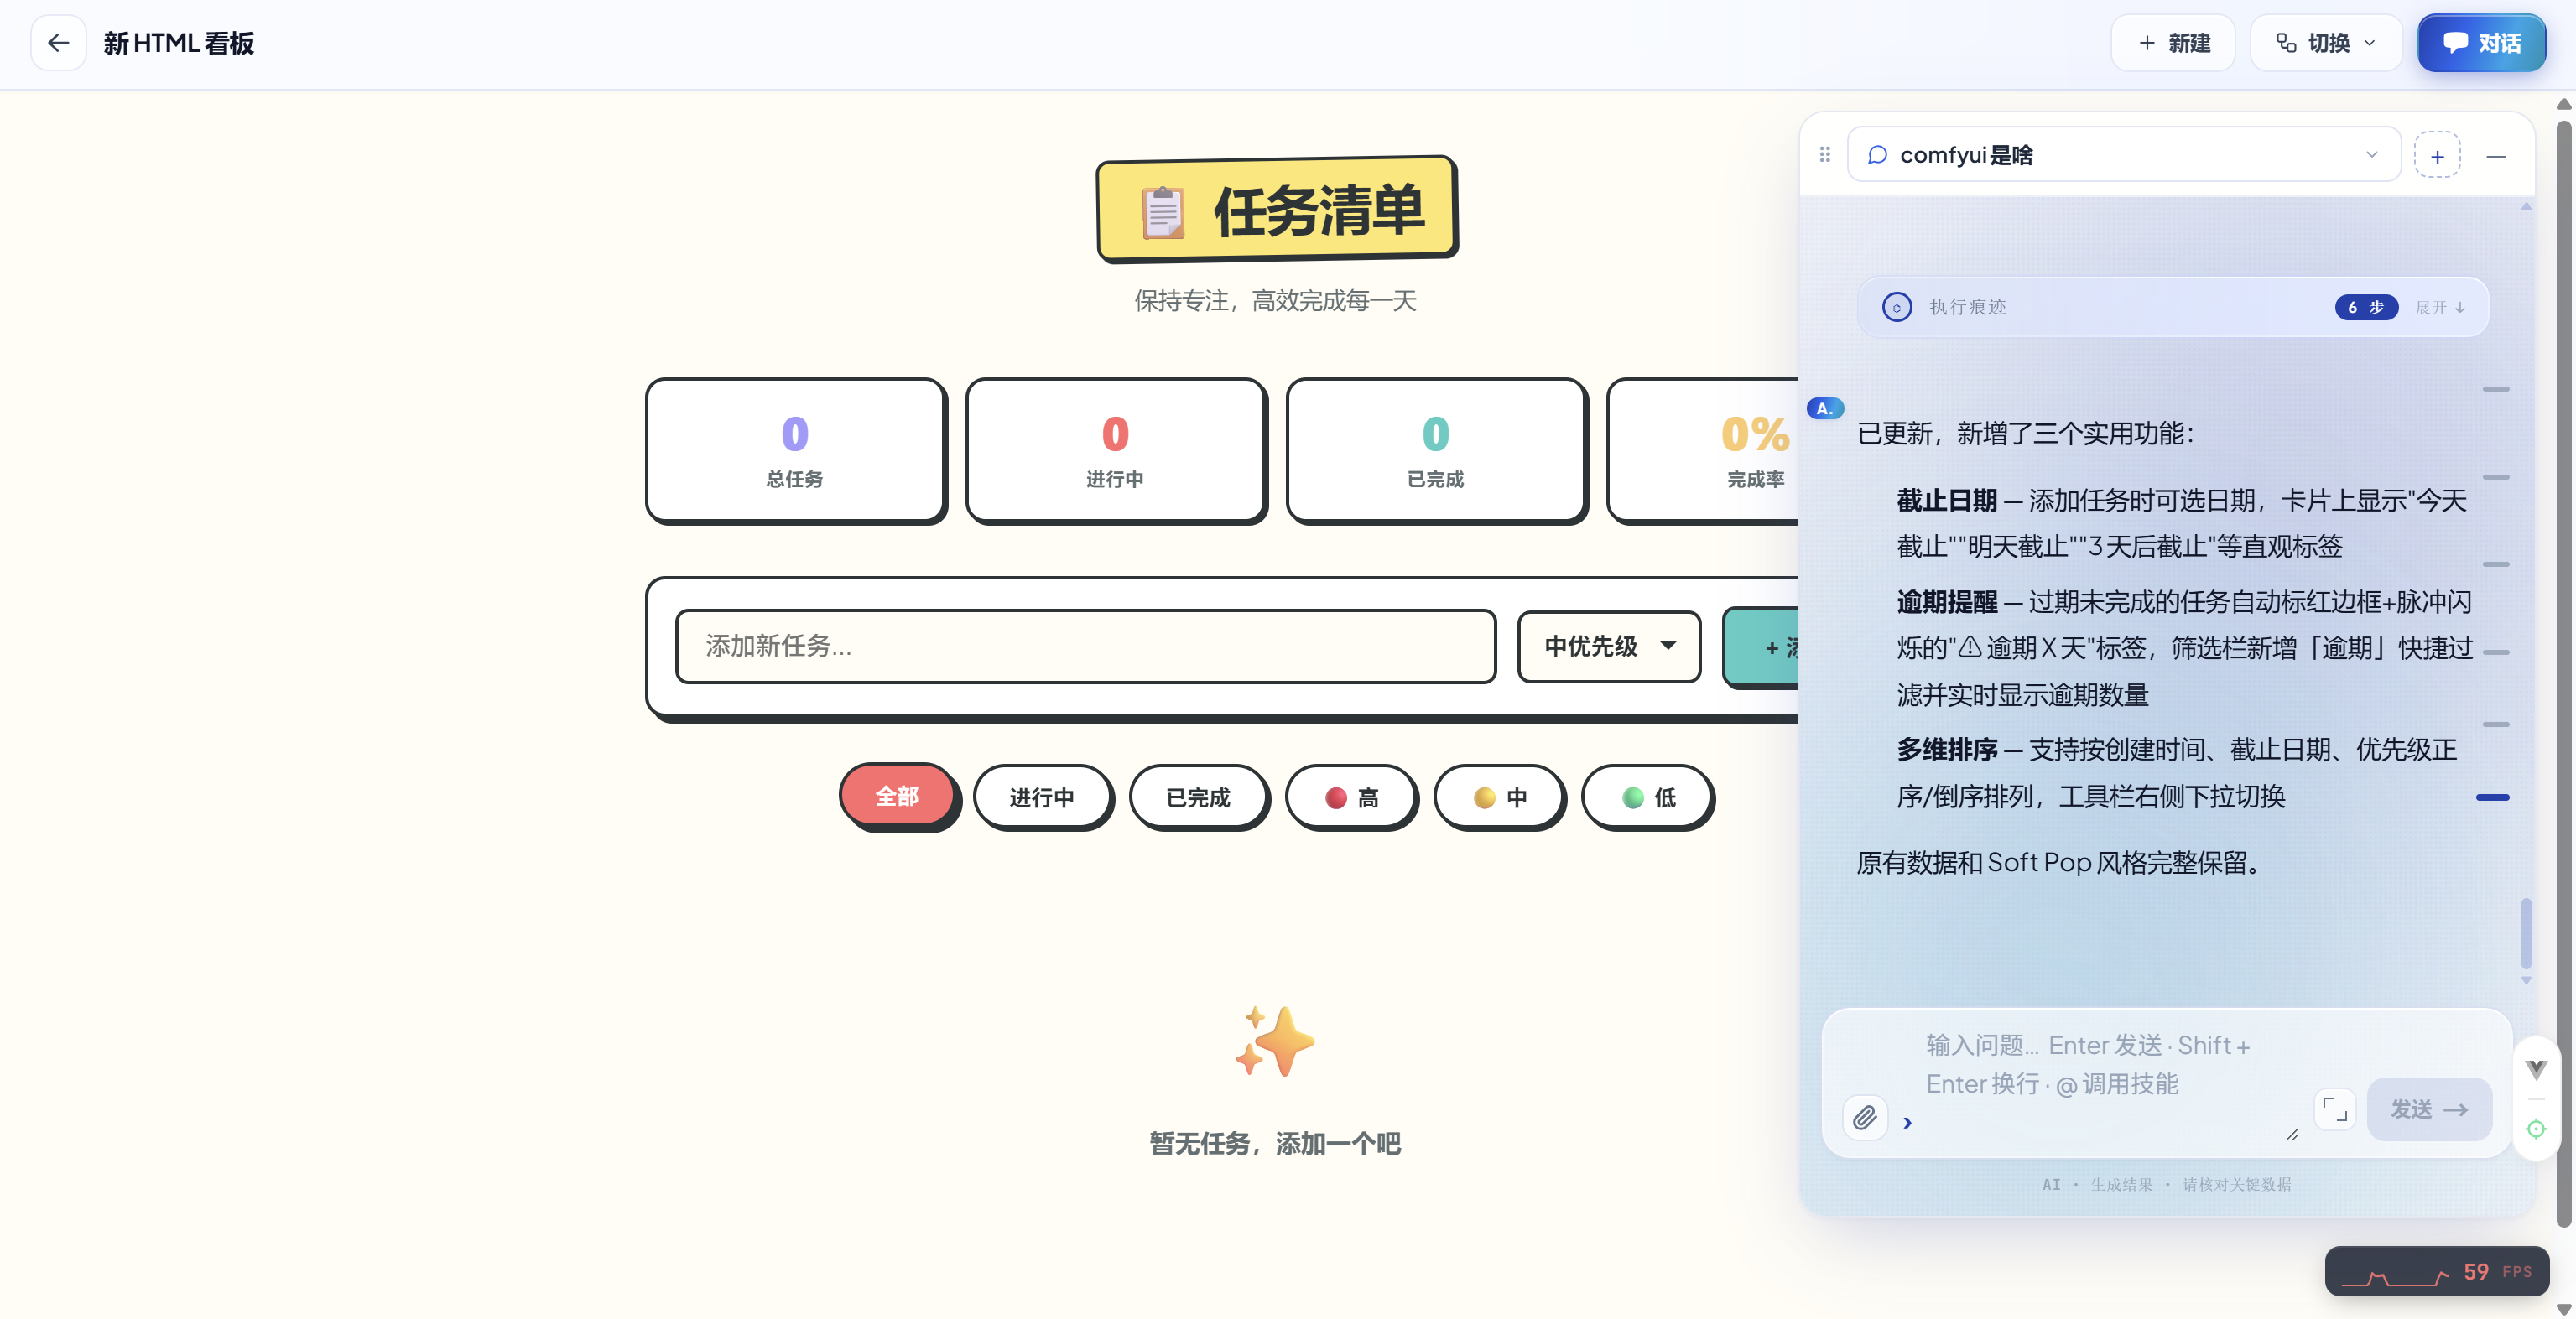Click the 添加新任务 input field
Image resolution: width=2576 pixels, height=1319 pixels.
1085,646
